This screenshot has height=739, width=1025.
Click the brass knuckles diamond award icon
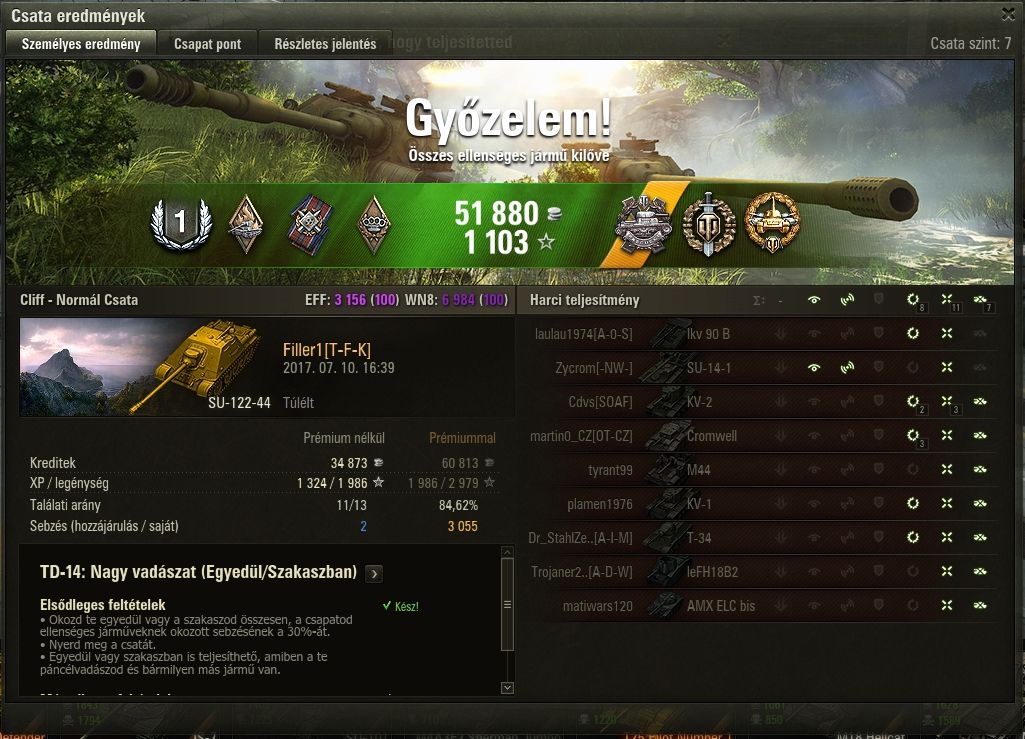point(374,224)
